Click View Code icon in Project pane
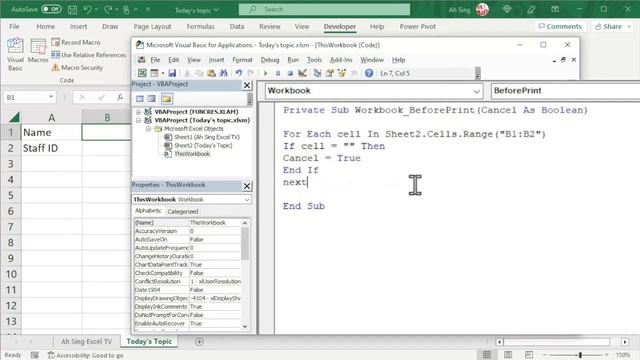 coord(140,99)
